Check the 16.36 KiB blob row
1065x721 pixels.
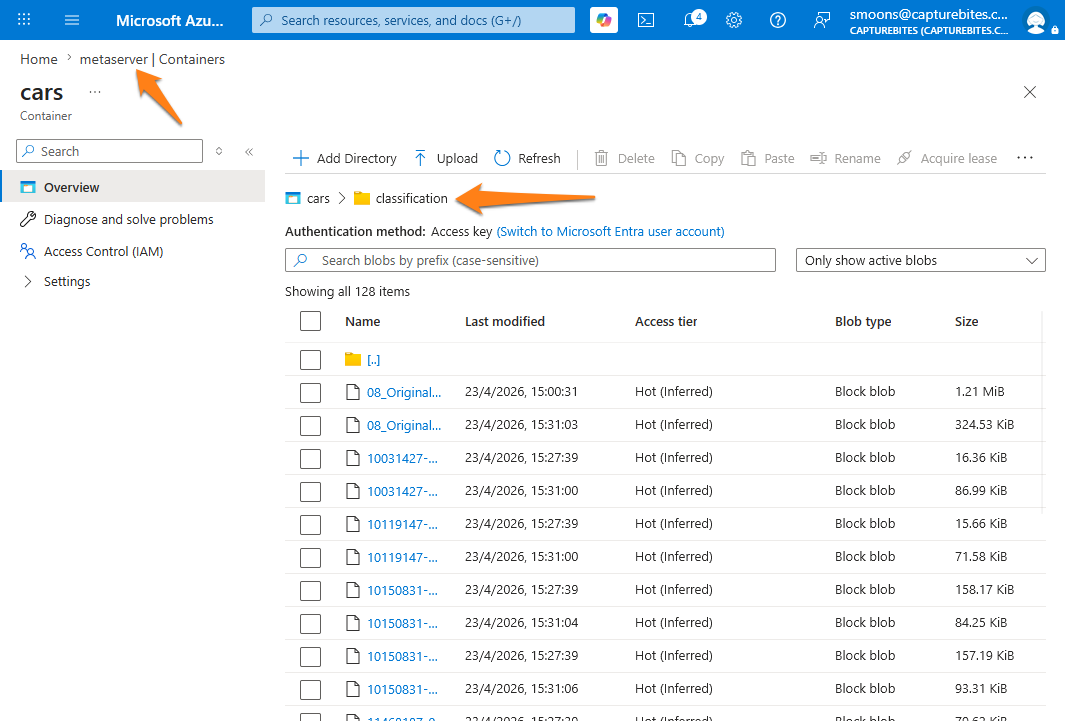[x=310, y=458]
